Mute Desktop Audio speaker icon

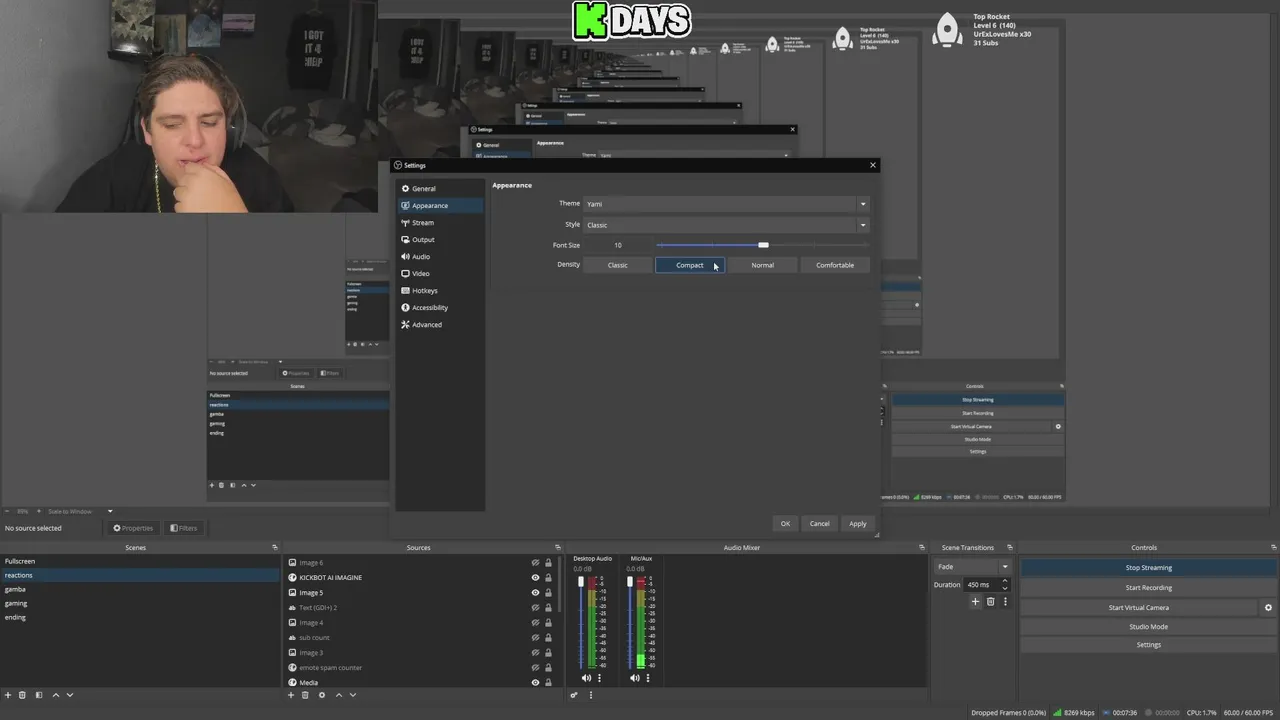pyautogui.click(x=586, y=678)
